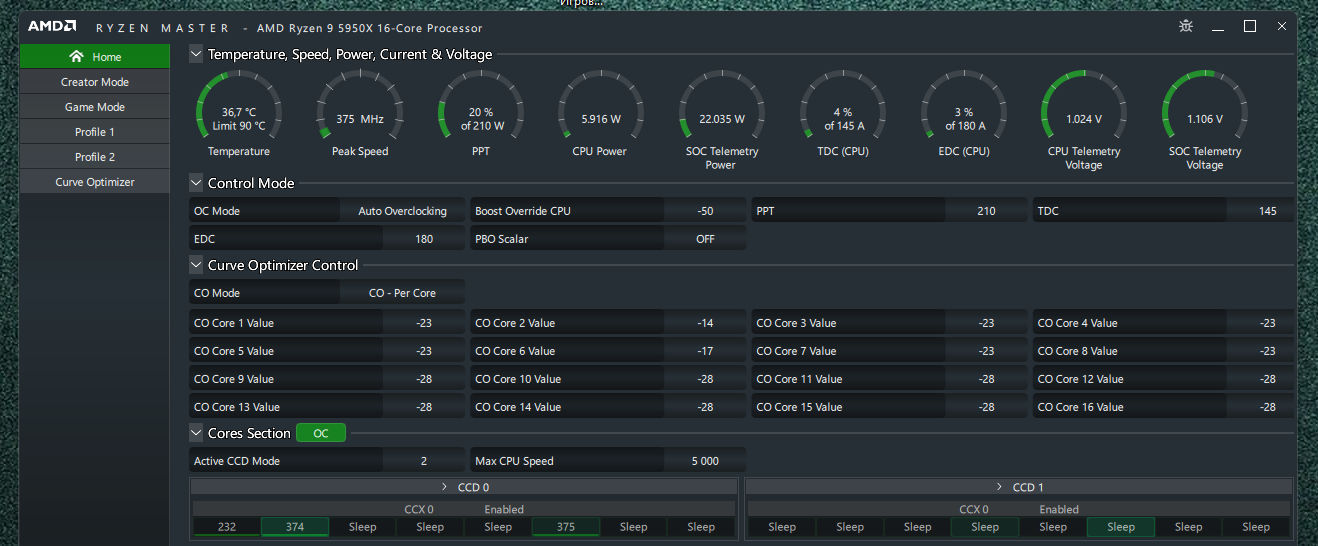The height and width of the screenshot is (546, 1318).
Task: Click the CCX 0 Enabled label in CCD 1
Action: point(1019,509)
